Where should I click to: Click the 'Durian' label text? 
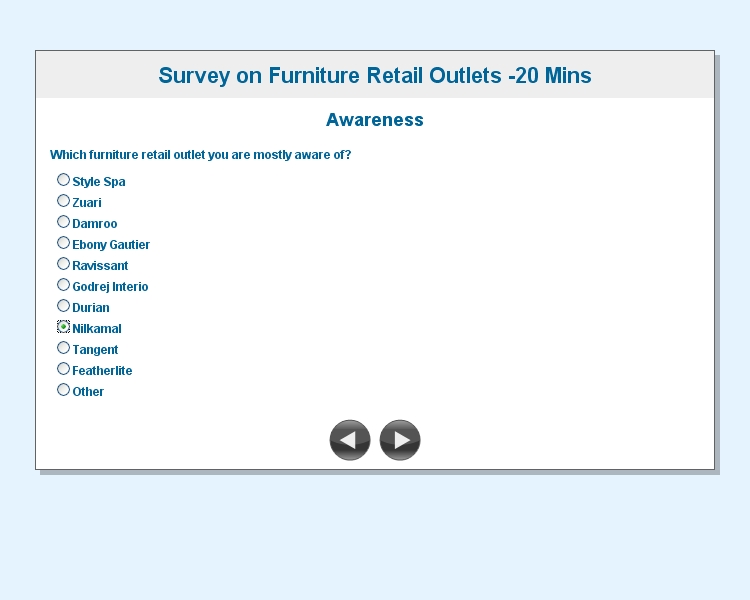coord(91,308)
